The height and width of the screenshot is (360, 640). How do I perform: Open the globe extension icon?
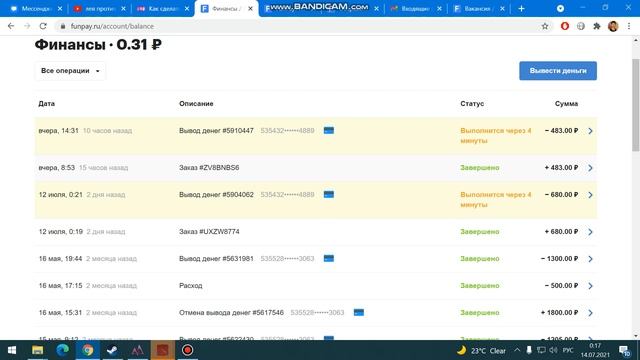(581, 26)
